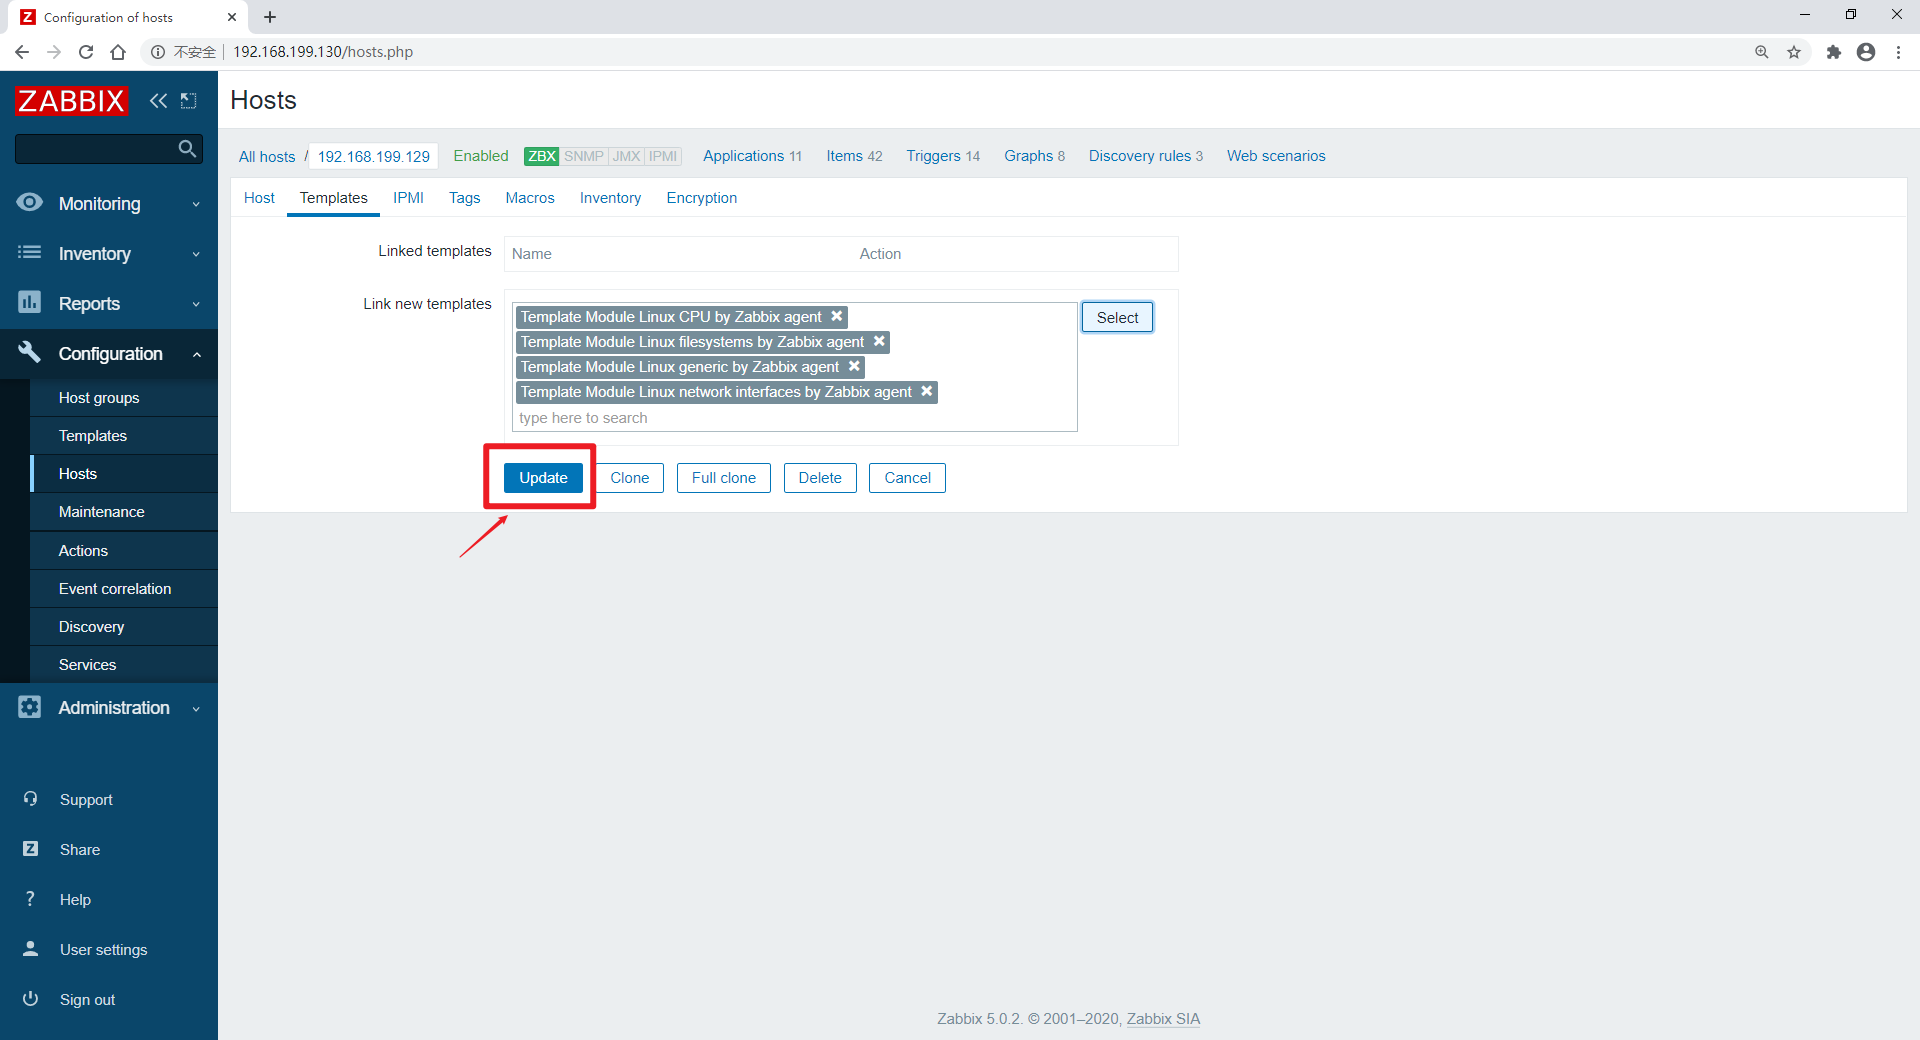
Task: Open browser extensions puzzle icon
Action: pos(1833,52)
